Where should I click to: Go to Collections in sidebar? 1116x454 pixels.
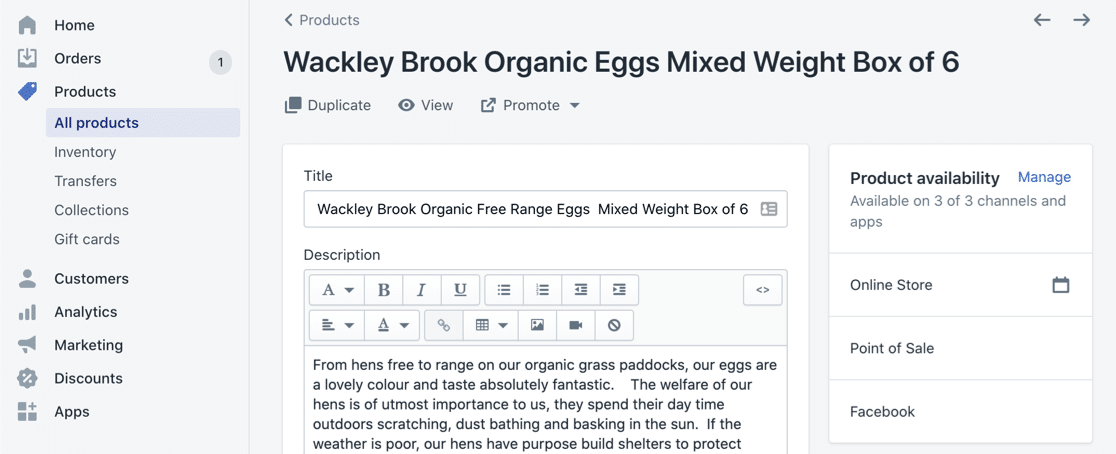91,210
